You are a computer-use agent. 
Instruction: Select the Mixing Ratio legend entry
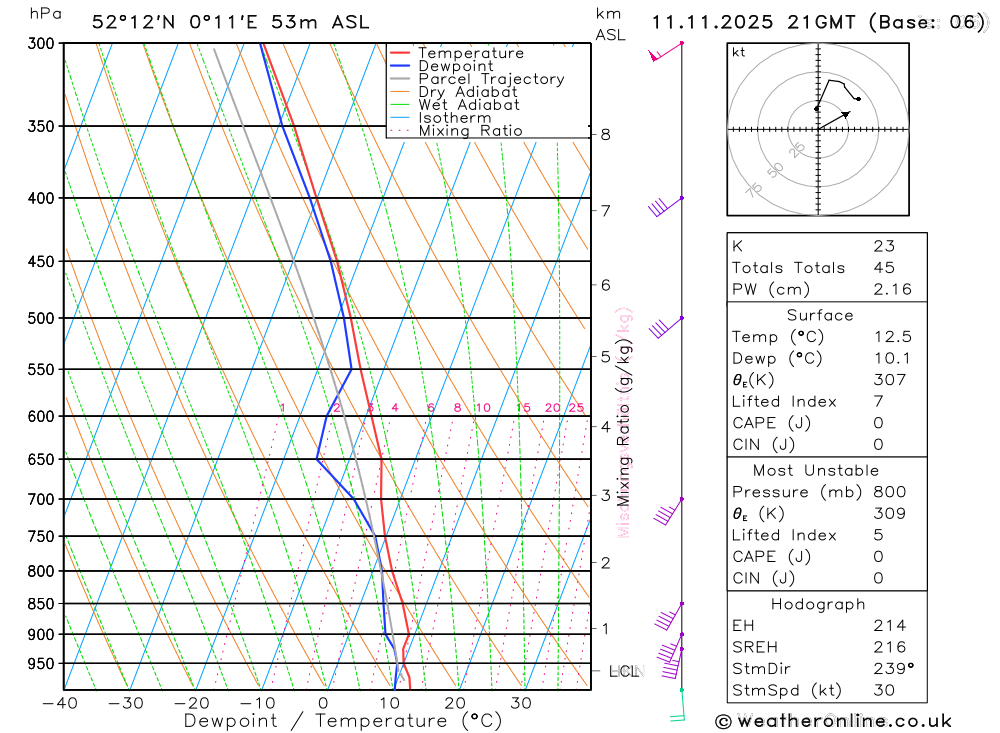470,130
